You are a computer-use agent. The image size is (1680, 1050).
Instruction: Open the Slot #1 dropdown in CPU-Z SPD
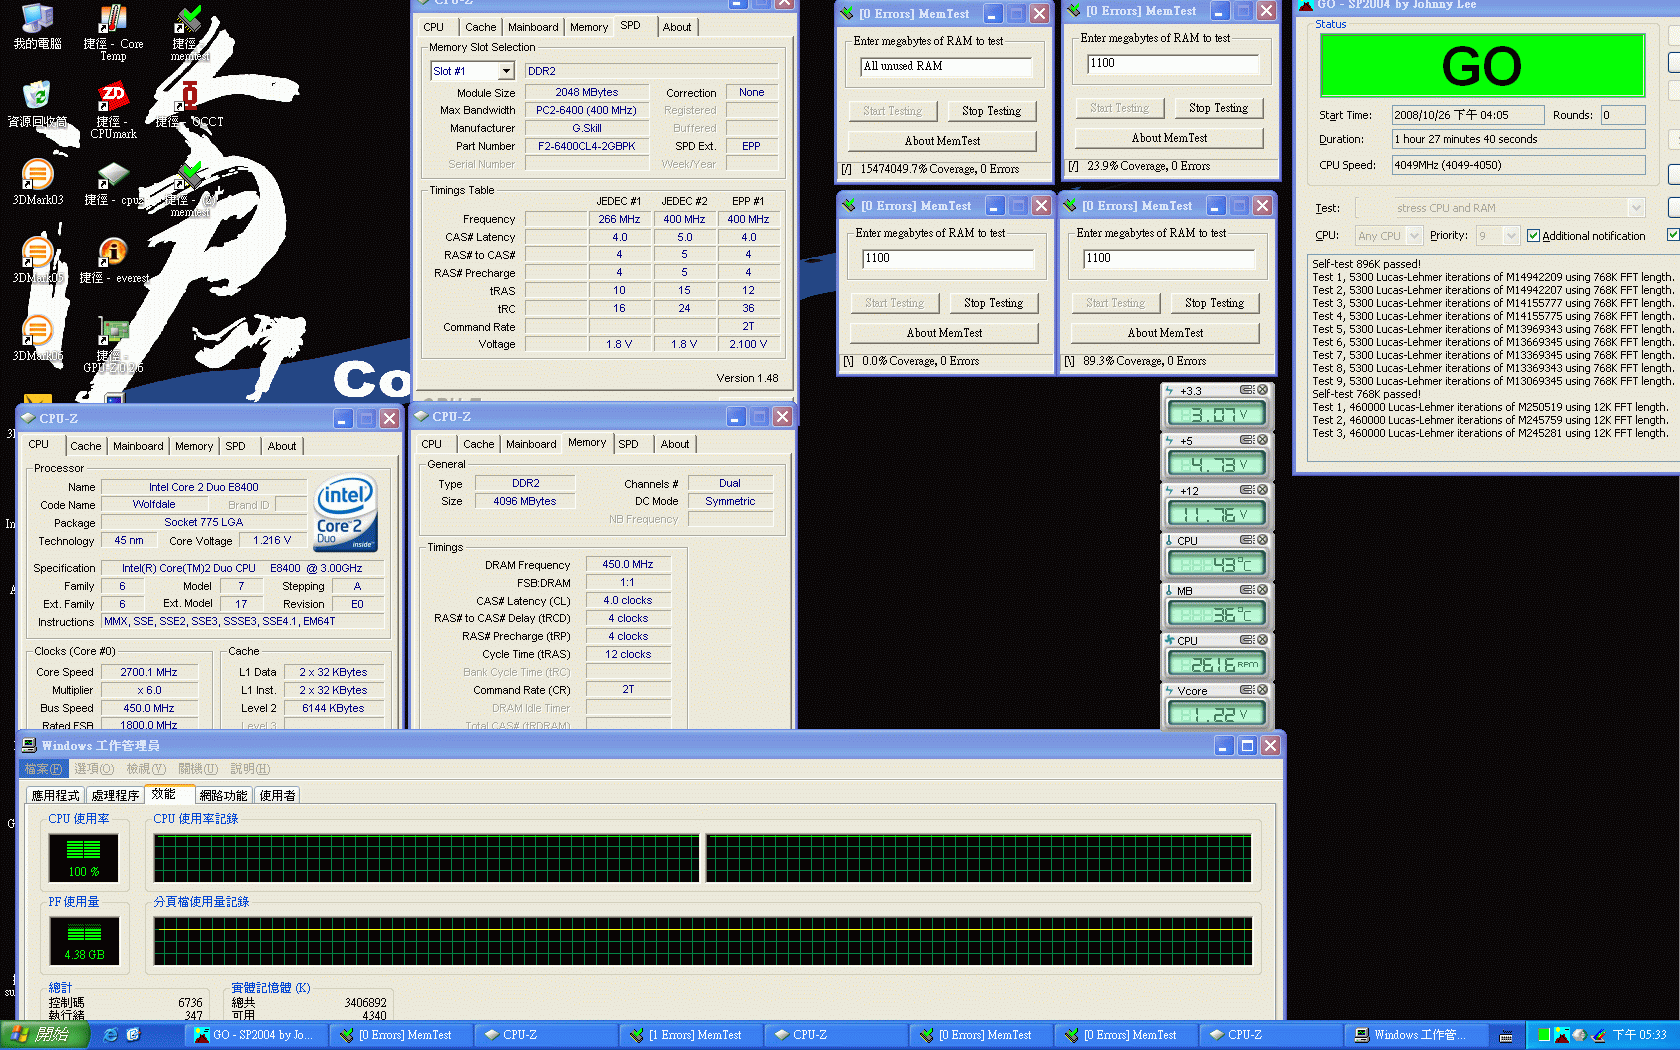point(506,71)
